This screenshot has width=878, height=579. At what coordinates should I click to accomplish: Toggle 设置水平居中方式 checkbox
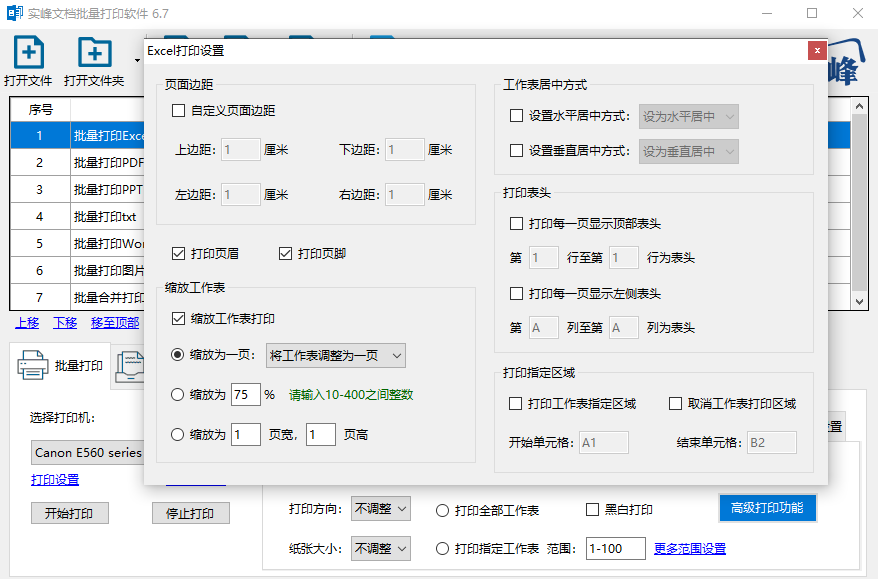516,116
